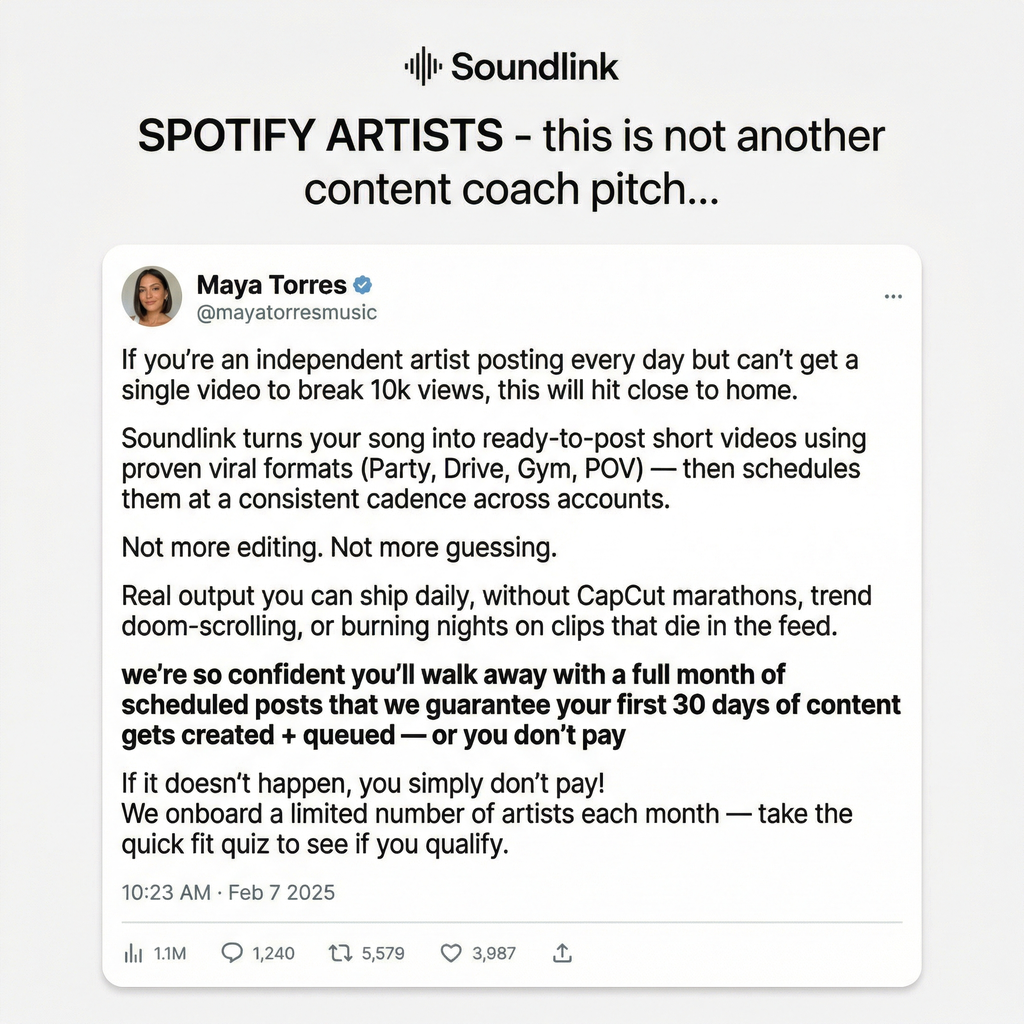Click the SPOTIFY ARTISTS headline text

pos(321,136)
